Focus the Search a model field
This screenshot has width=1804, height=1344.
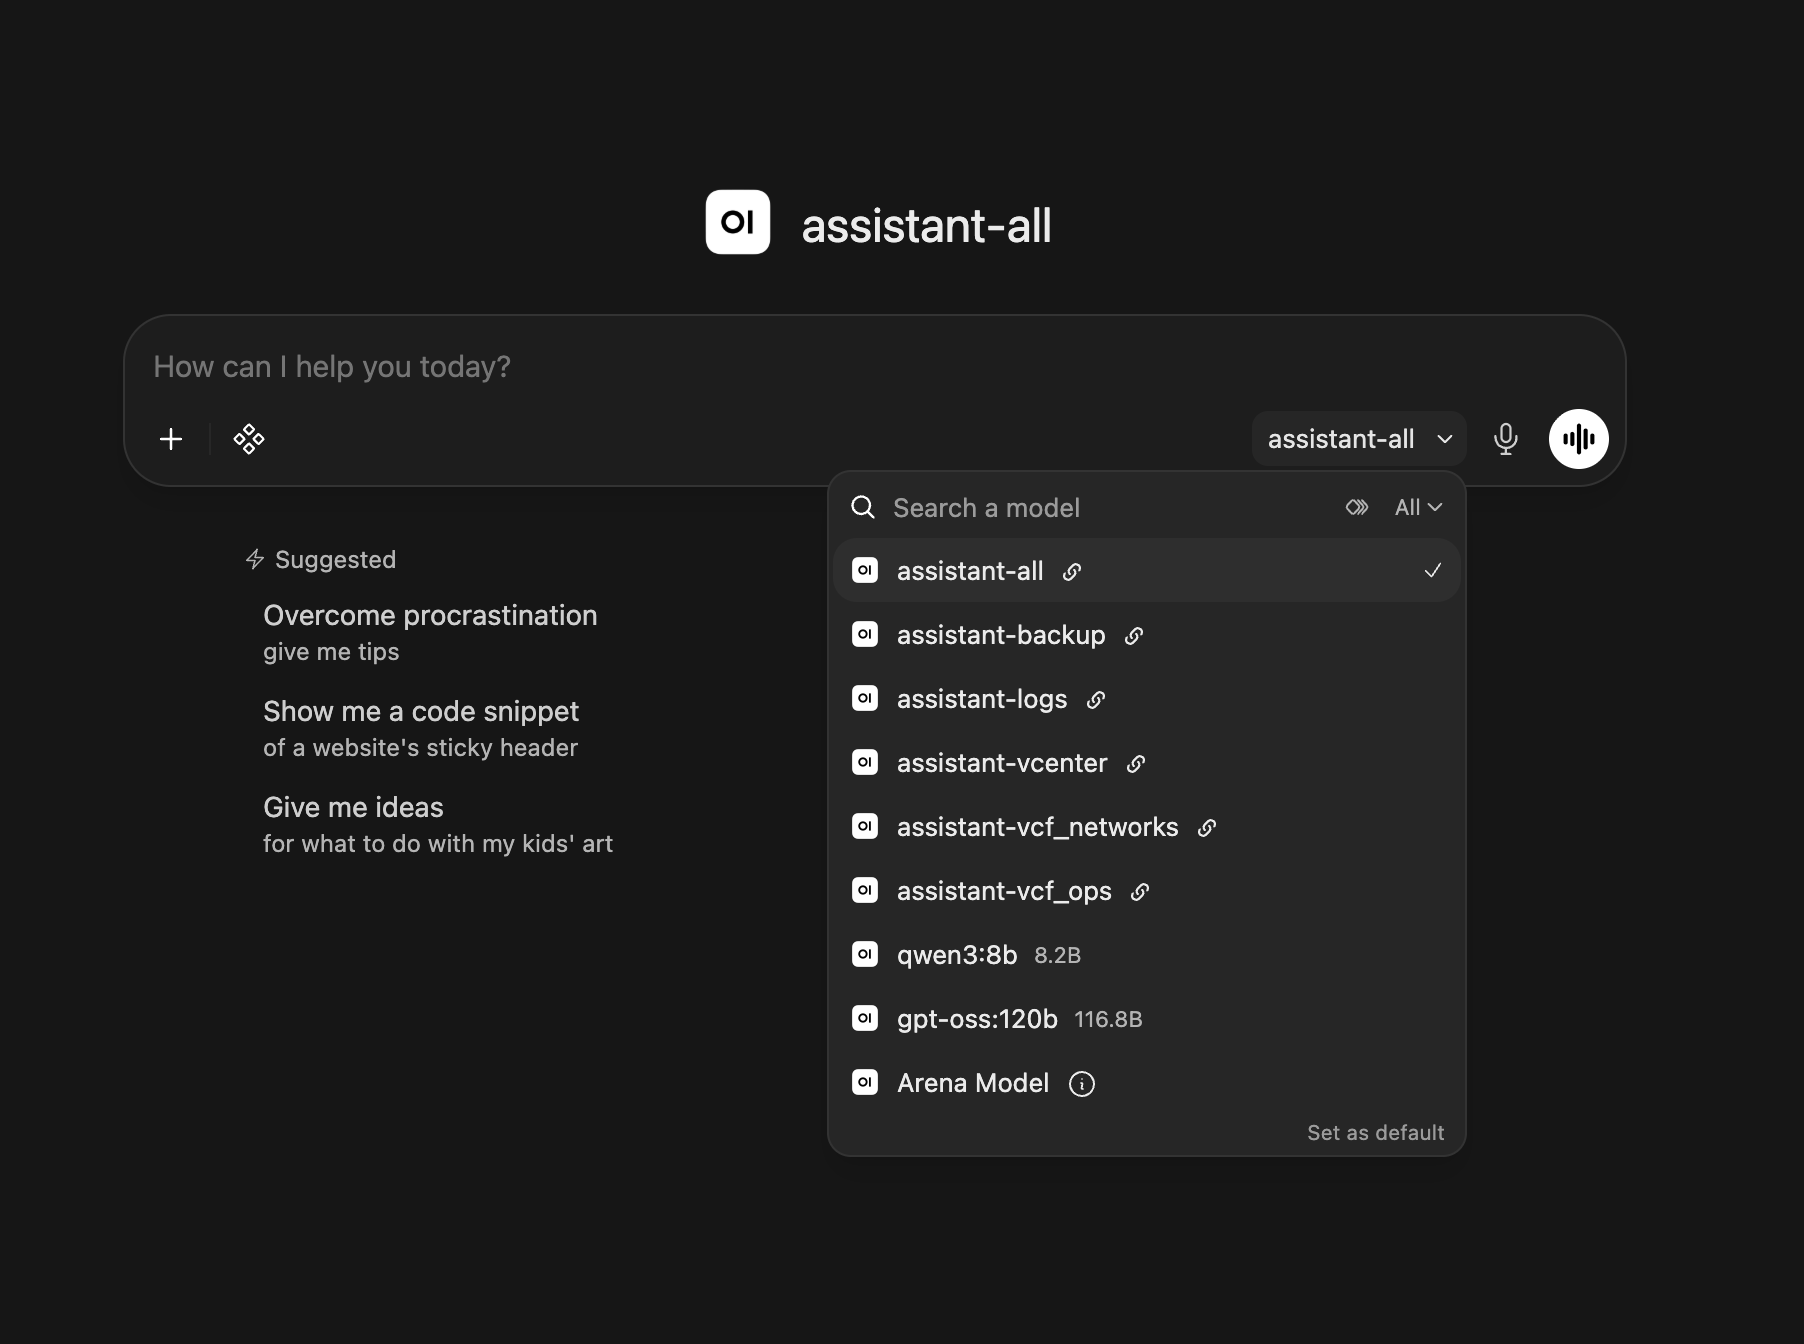(1110, 507)
